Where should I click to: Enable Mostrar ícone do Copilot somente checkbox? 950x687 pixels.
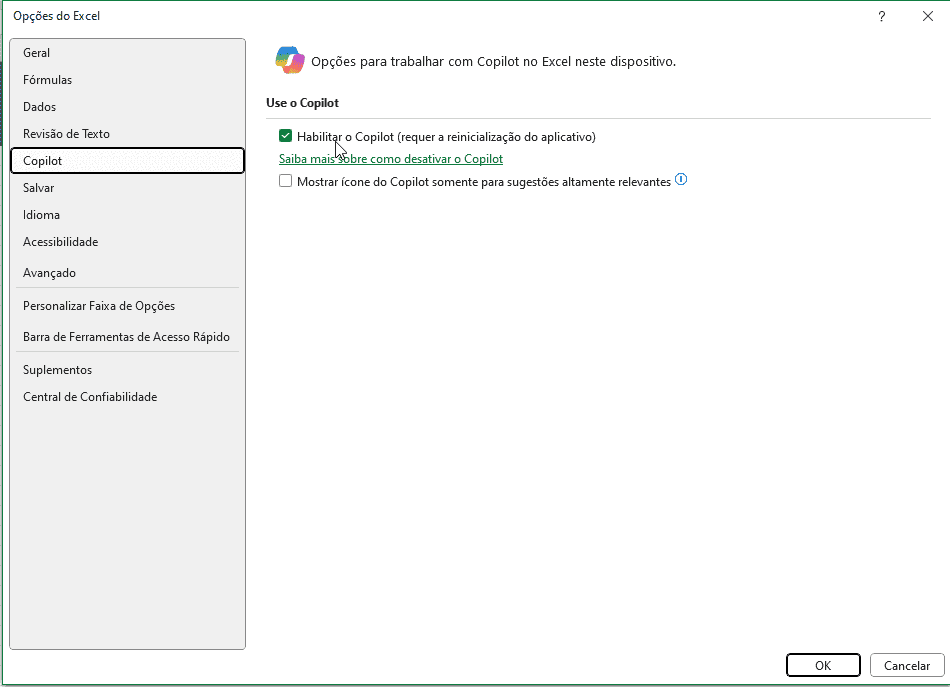pyautogui.click(x=285, y=181)
